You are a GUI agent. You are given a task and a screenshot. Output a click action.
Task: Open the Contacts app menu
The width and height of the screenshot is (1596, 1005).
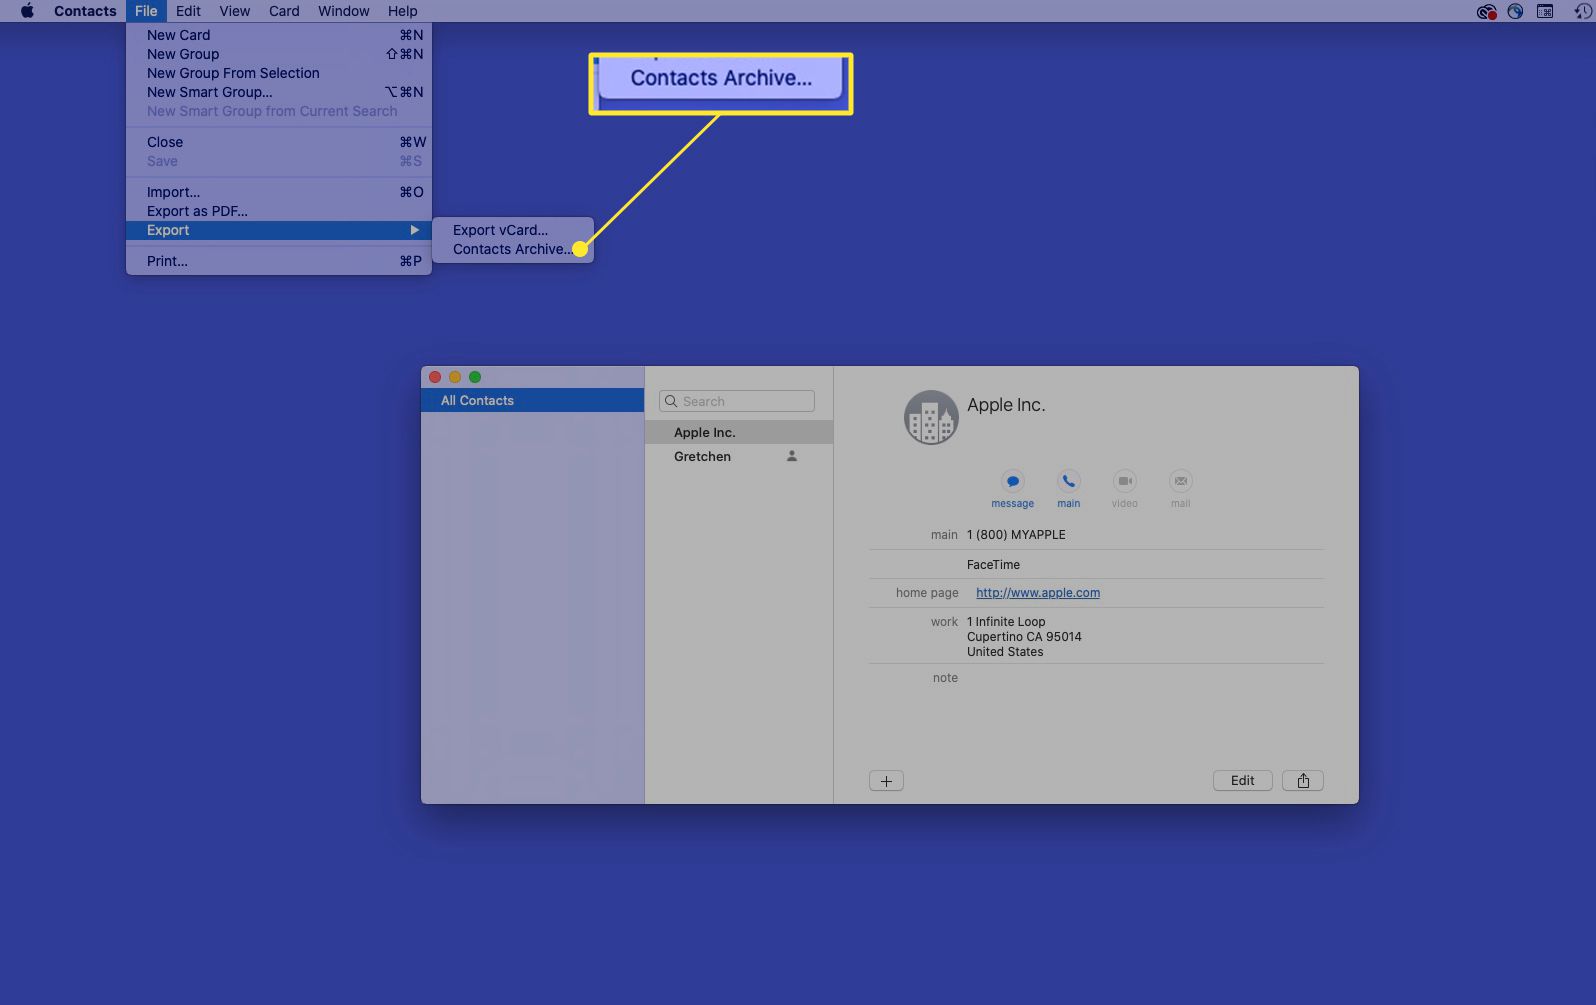tap(85, 11)
